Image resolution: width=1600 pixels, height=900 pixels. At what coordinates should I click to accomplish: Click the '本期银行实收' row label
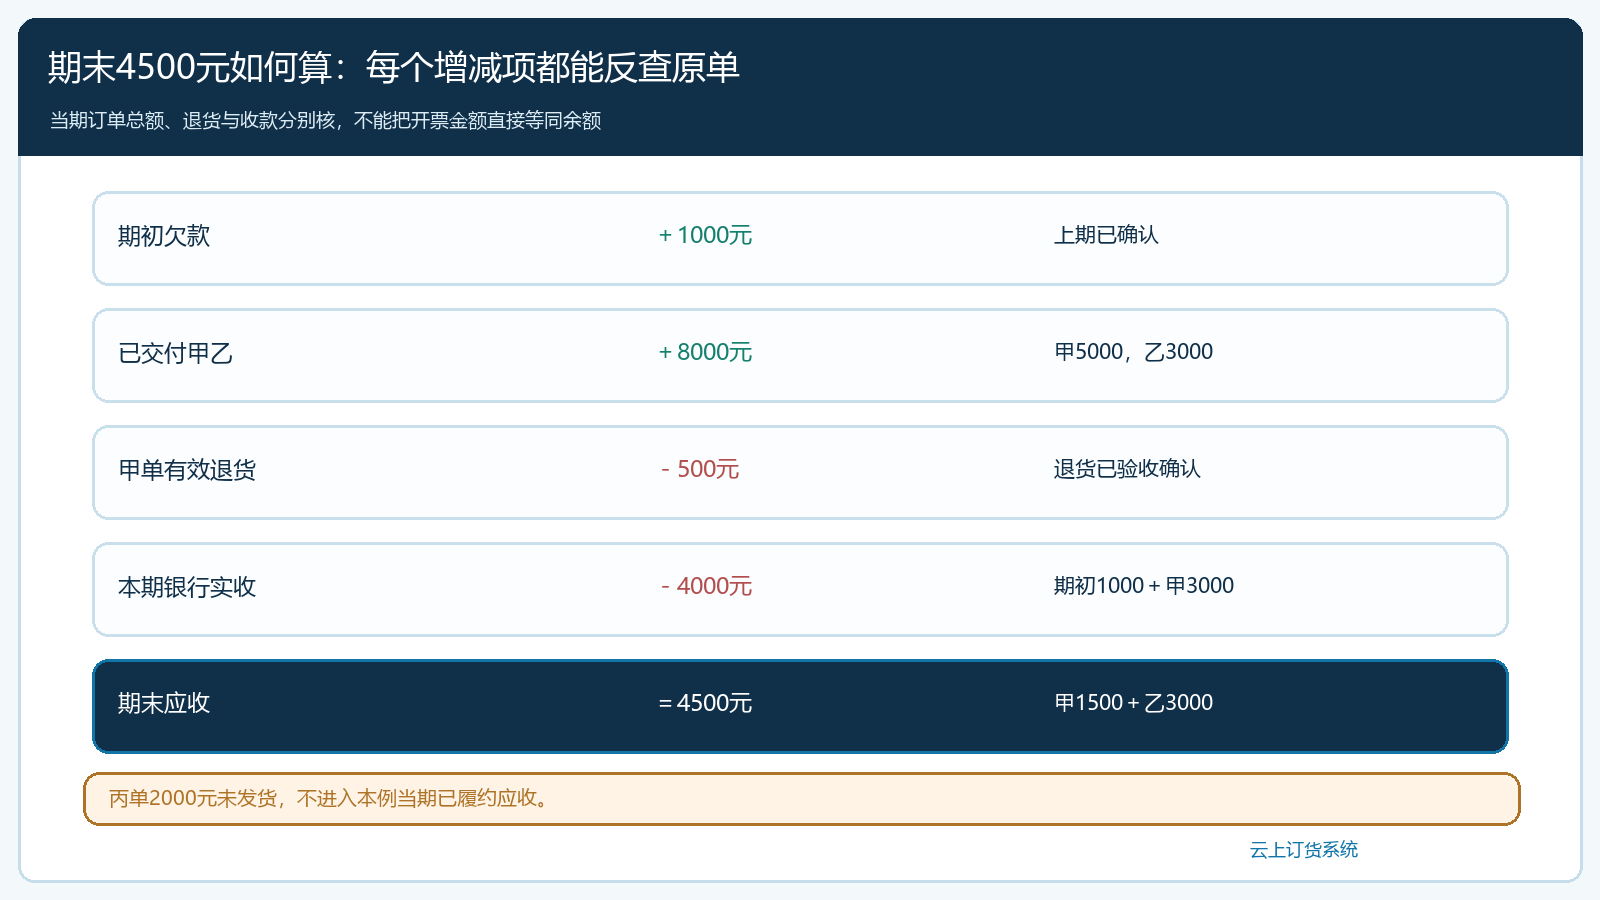click(187, 587)
